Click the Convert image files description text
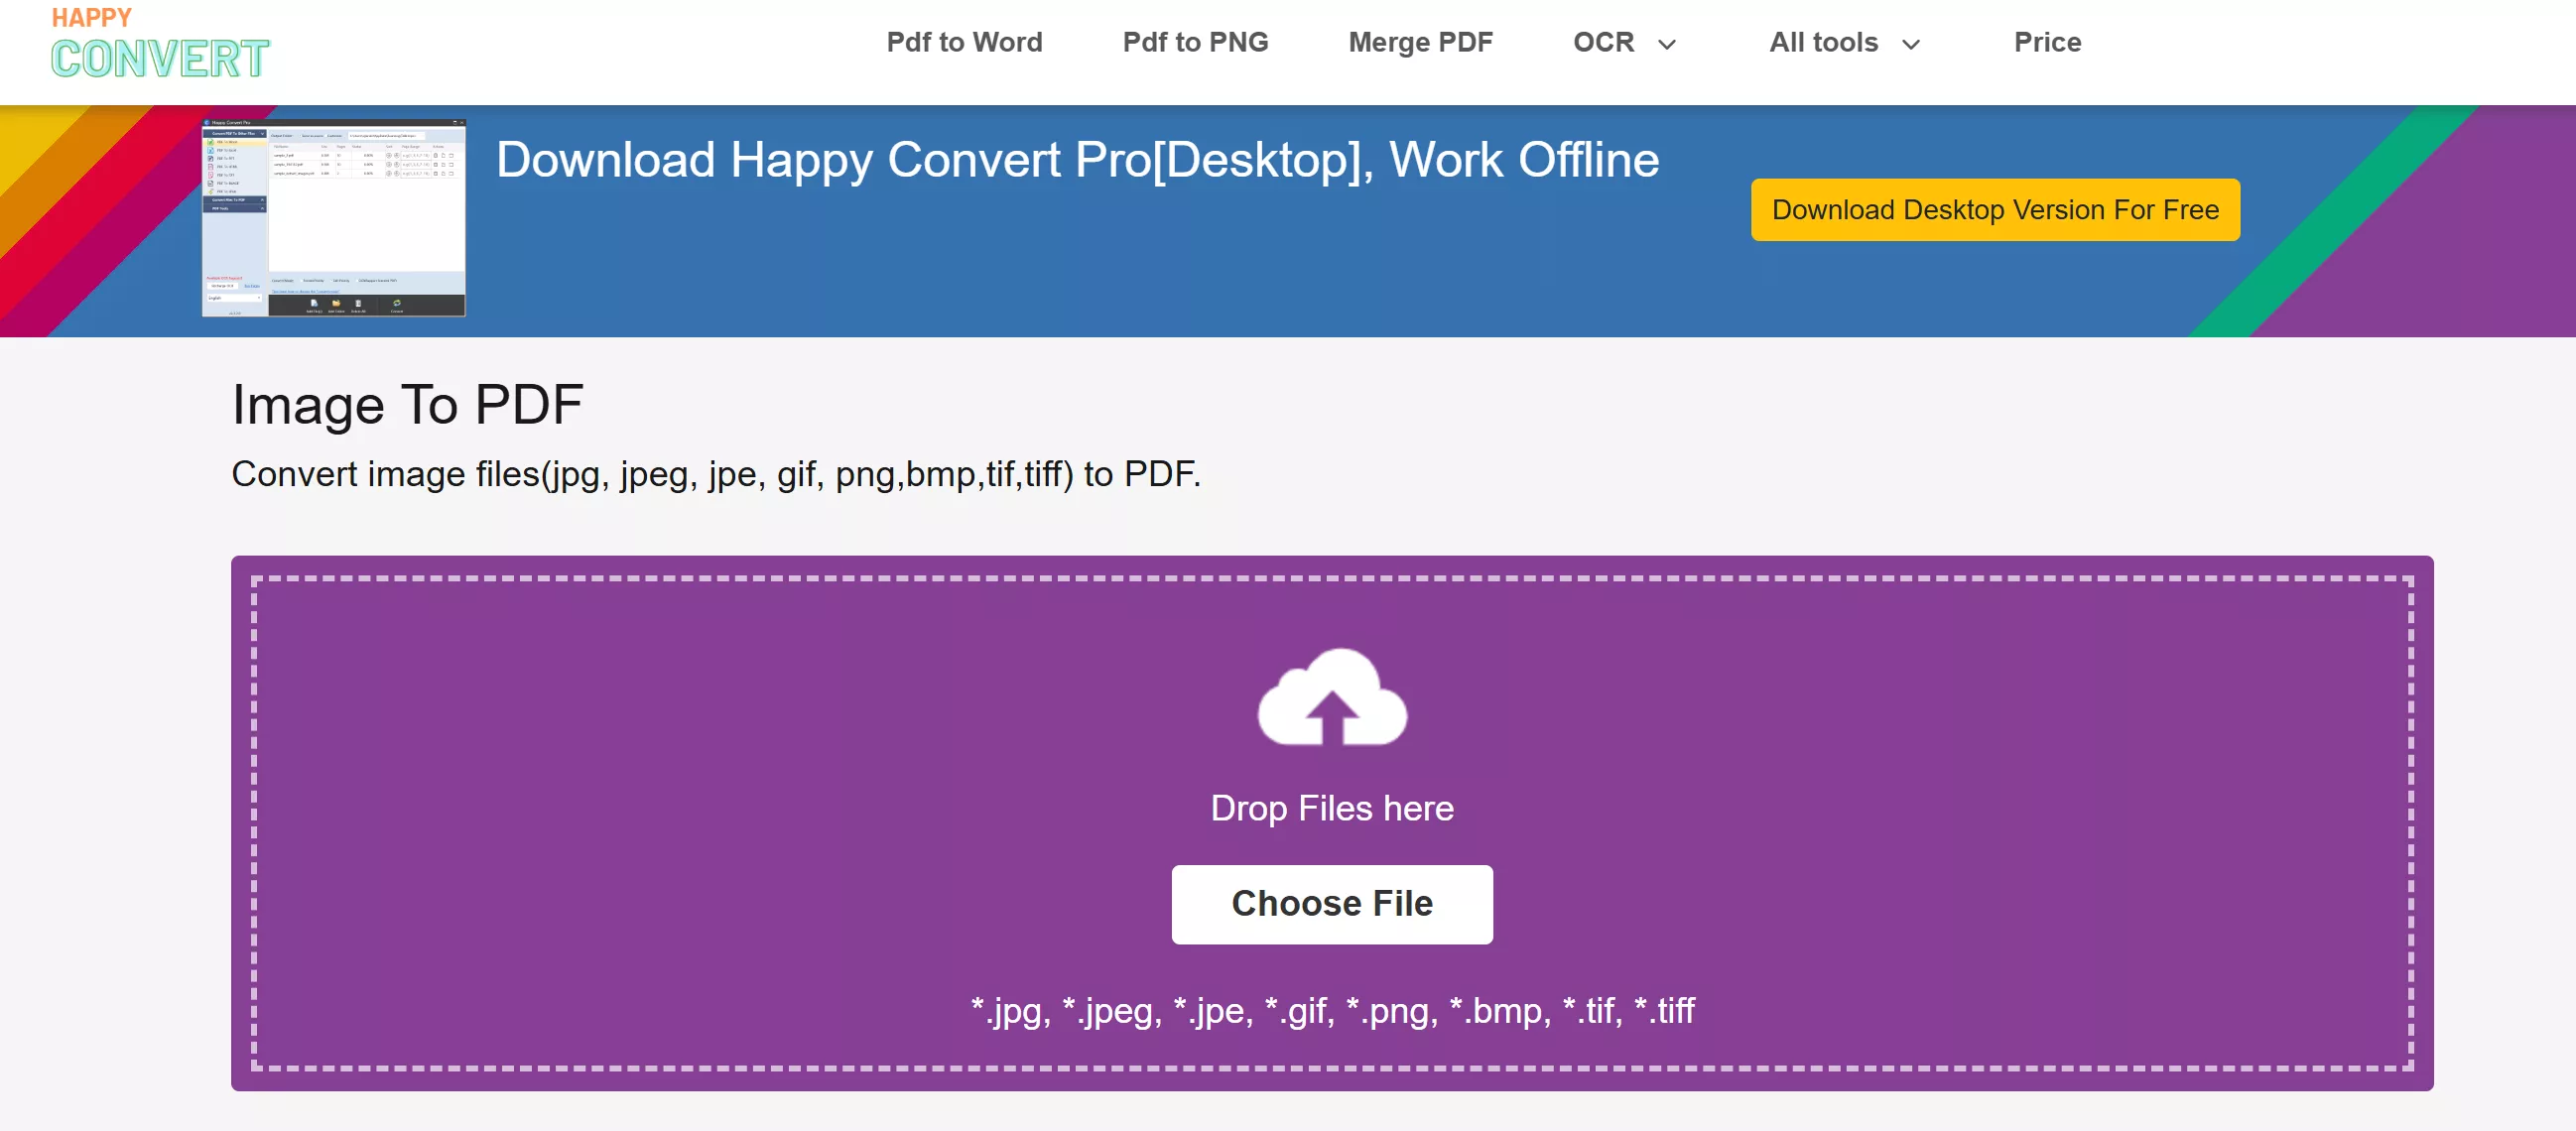2576x1131 pixels. pos(715,474)
